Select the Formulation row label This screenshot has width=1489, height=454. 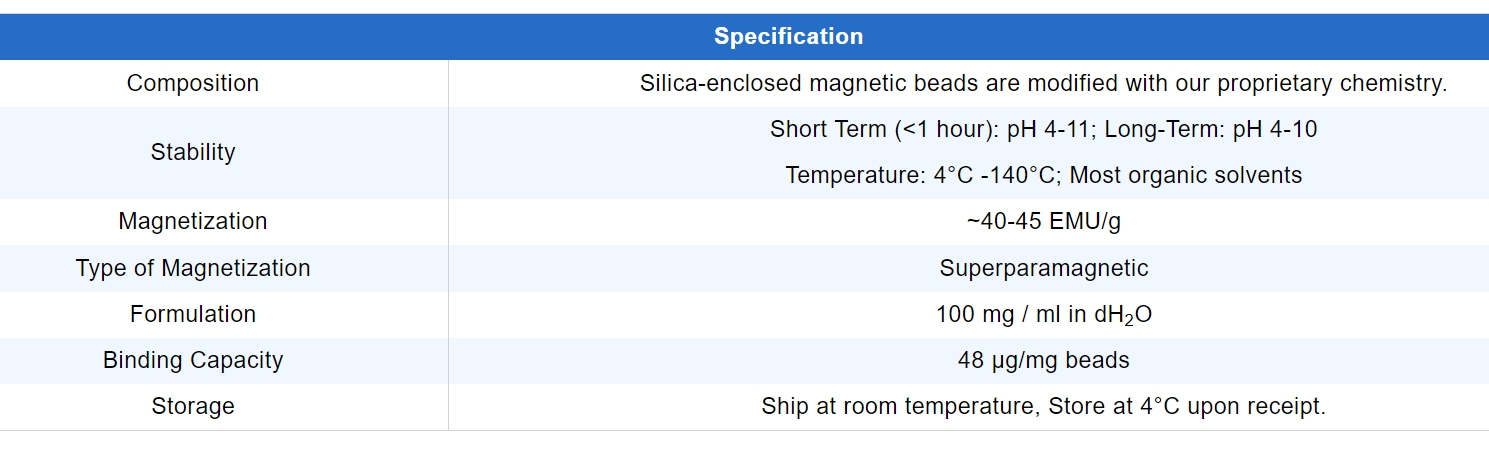pos(193,314)
